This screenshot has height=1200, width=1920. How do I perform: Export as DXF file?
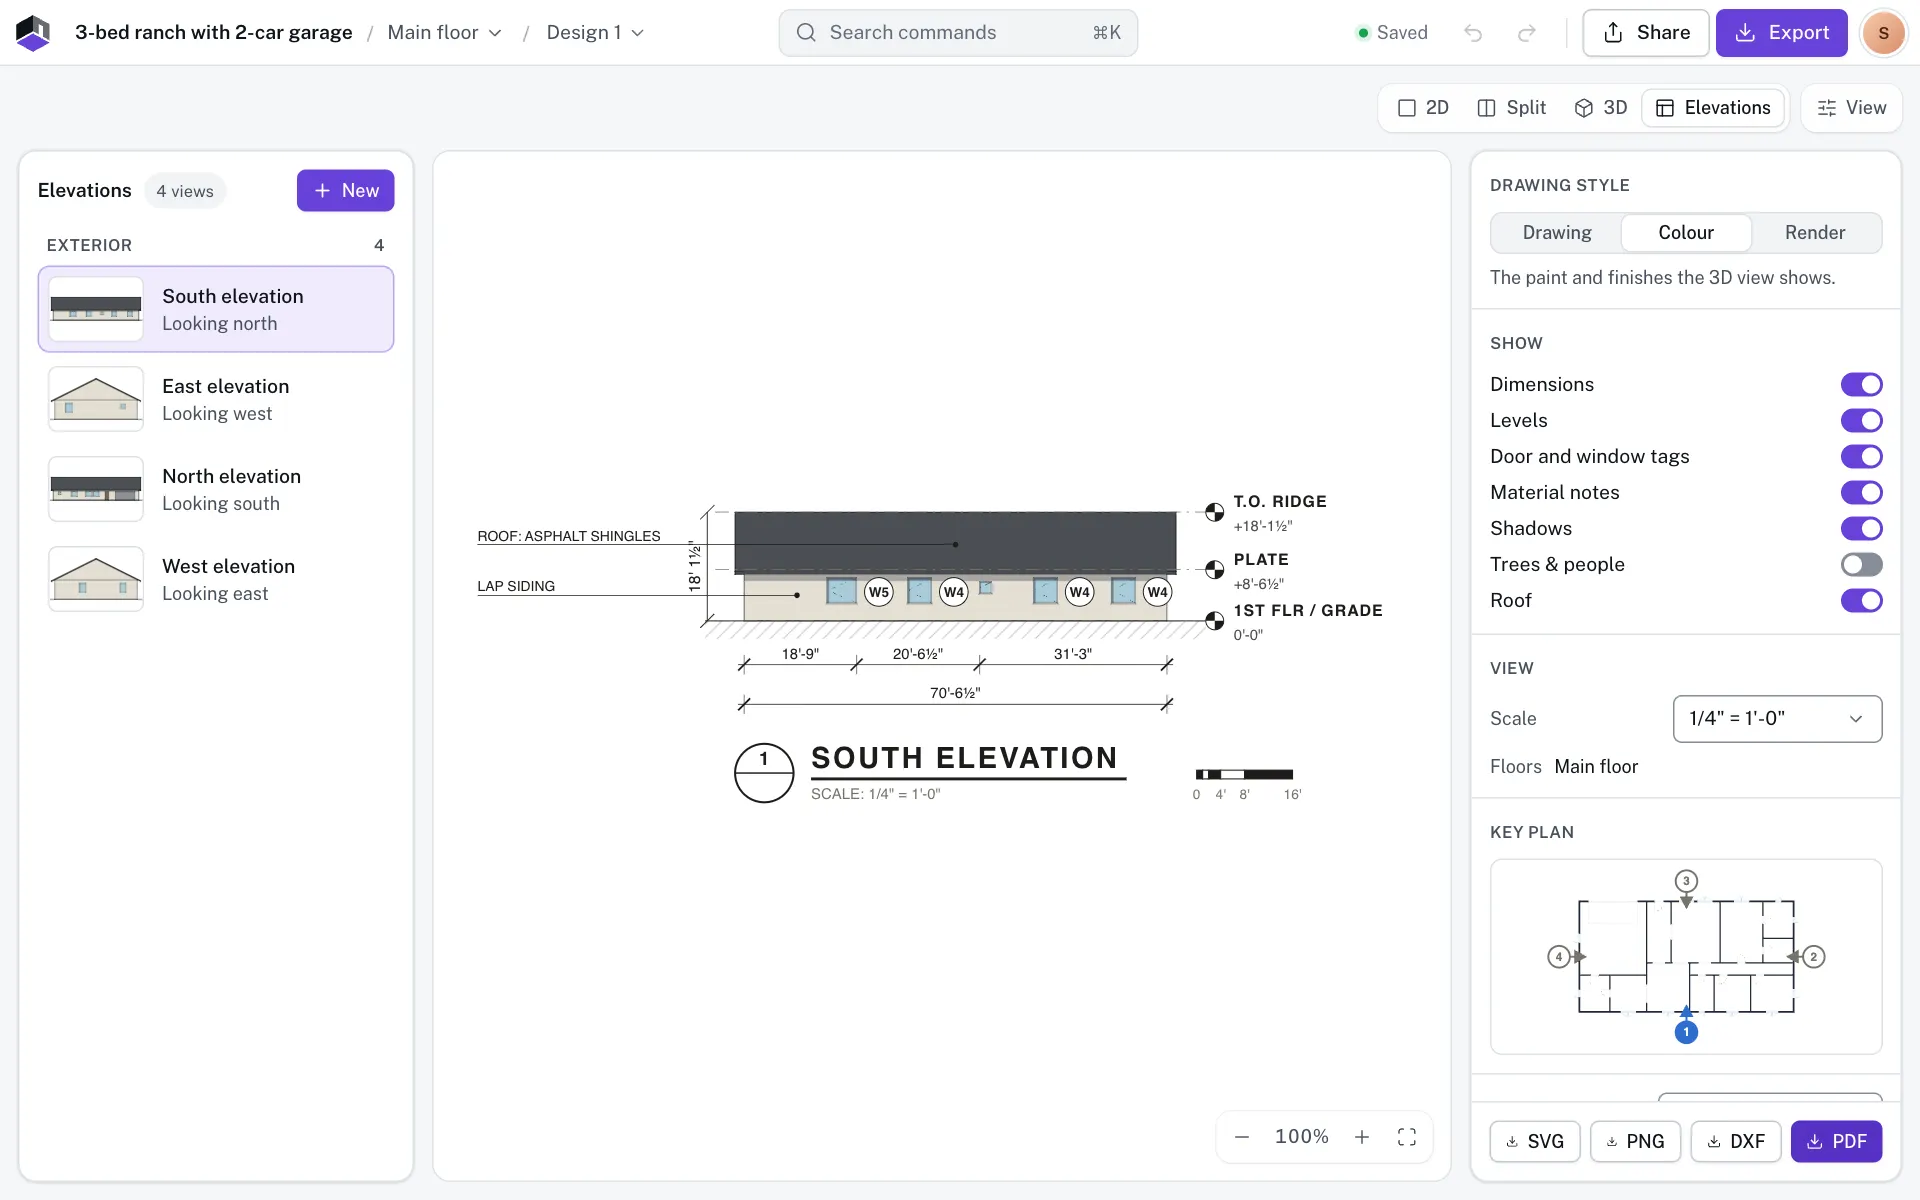tap(1736, 1141)
